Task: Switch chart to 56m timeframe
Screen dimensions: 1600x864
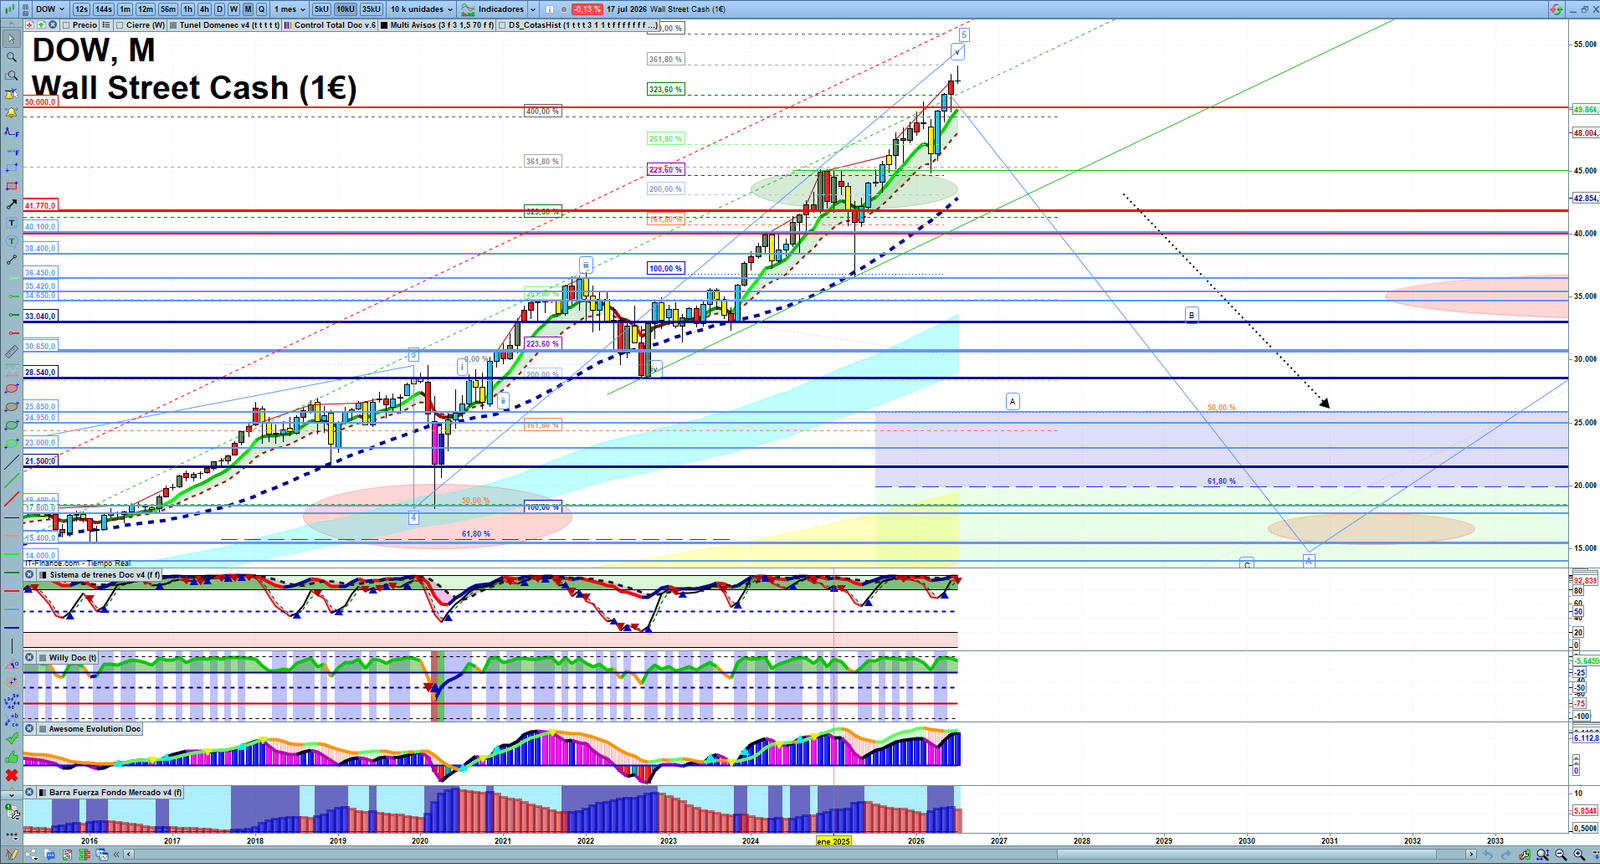Action: pos(168,9)
